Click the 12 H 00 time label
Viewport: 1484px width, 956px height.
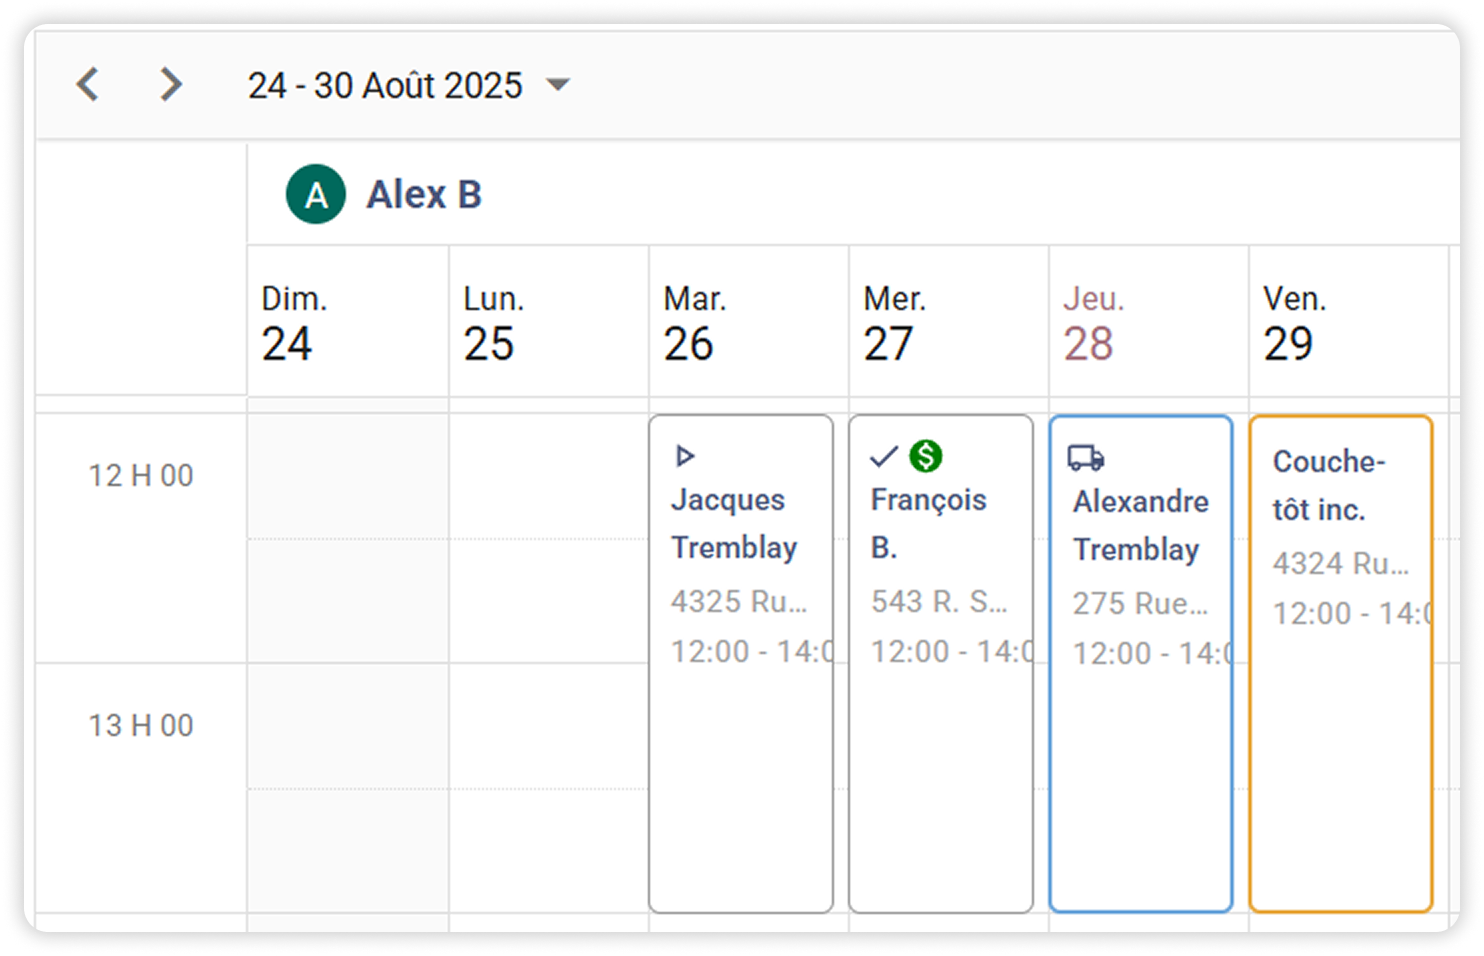tap(141, 476)
